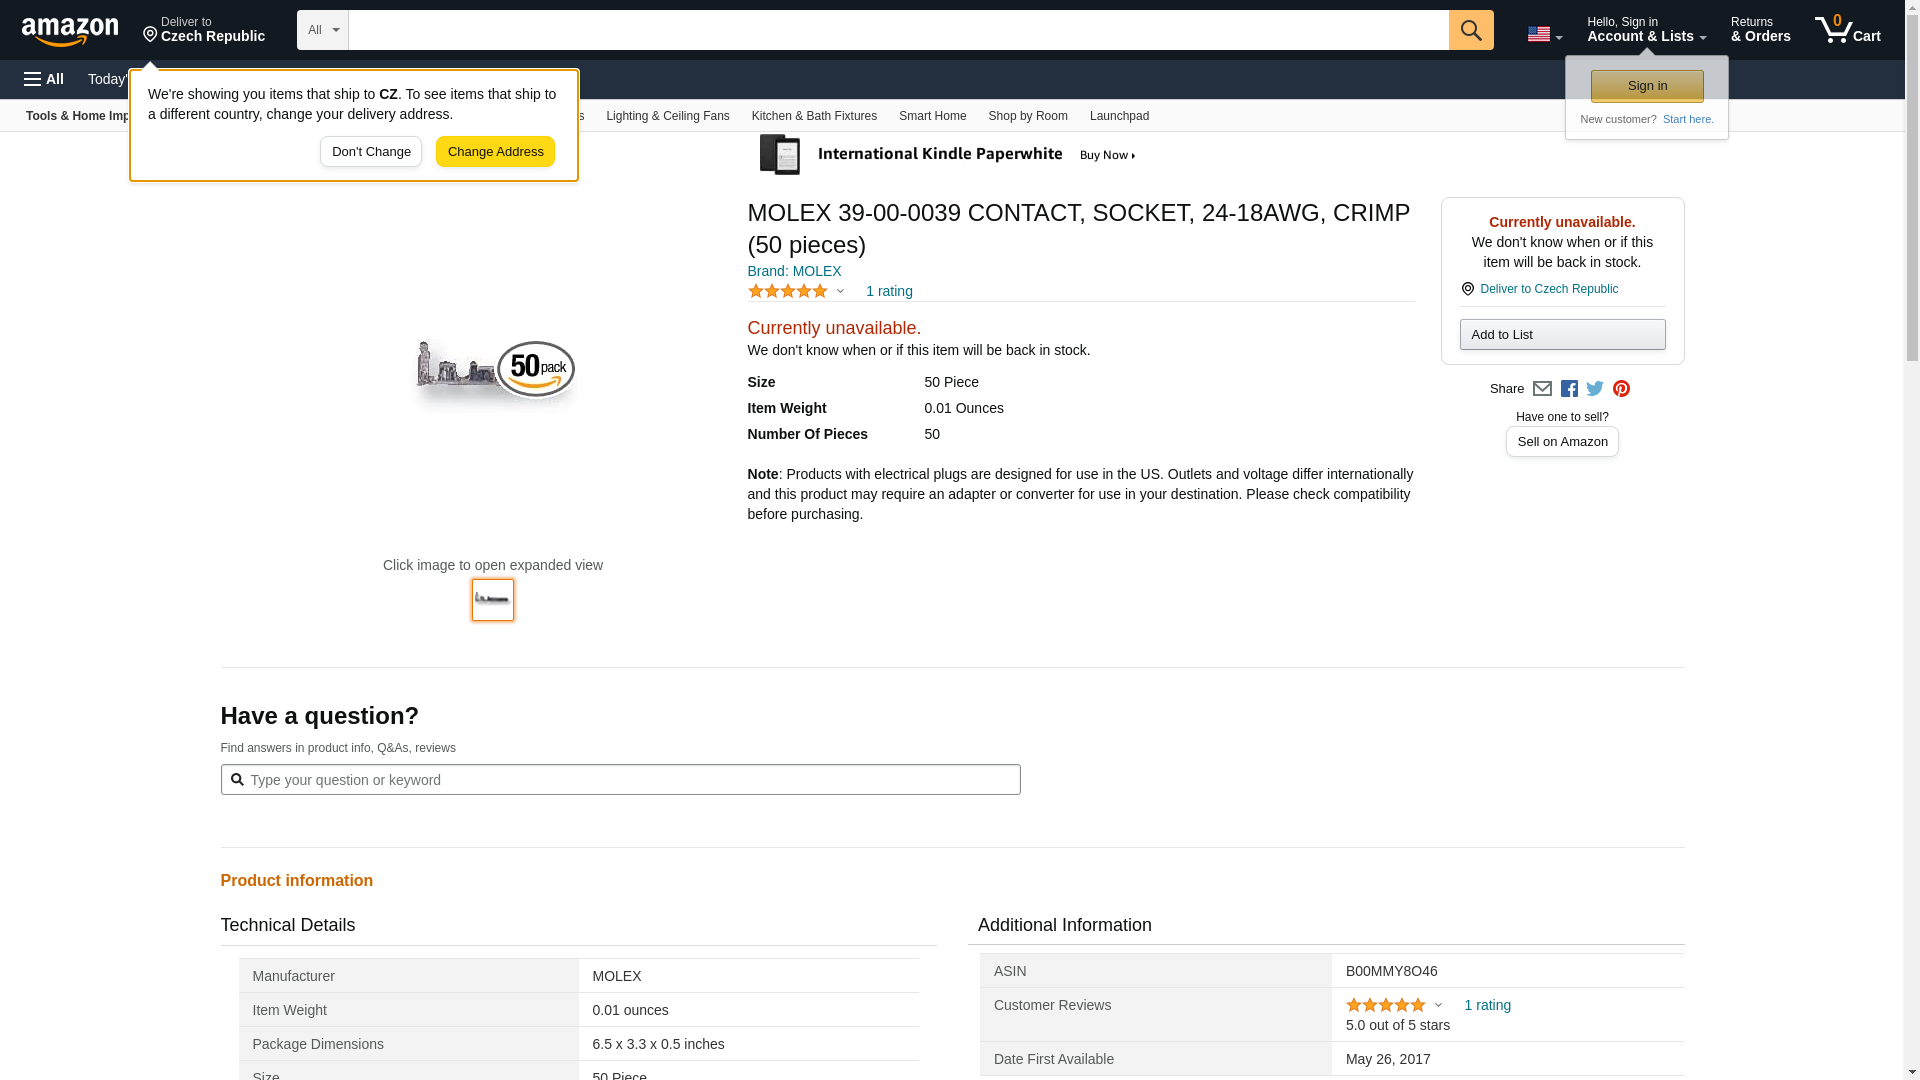Open the shopping cart icon
1920x1080 pixels.
pos(1846,30)
